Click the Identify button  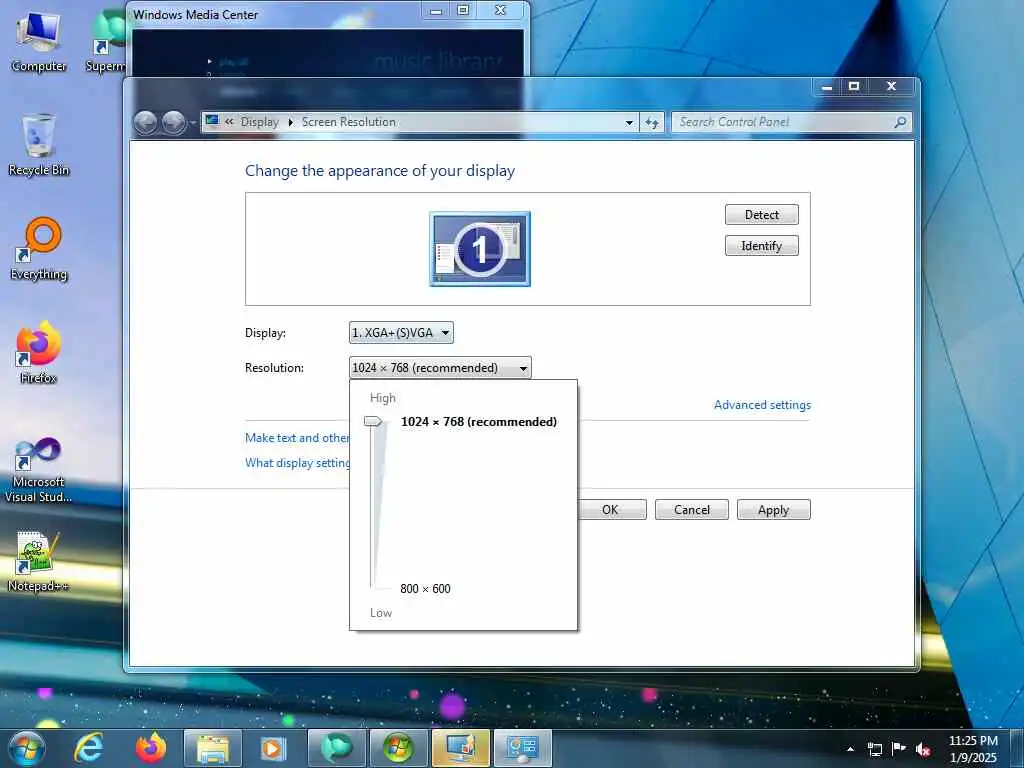(761, 246)
